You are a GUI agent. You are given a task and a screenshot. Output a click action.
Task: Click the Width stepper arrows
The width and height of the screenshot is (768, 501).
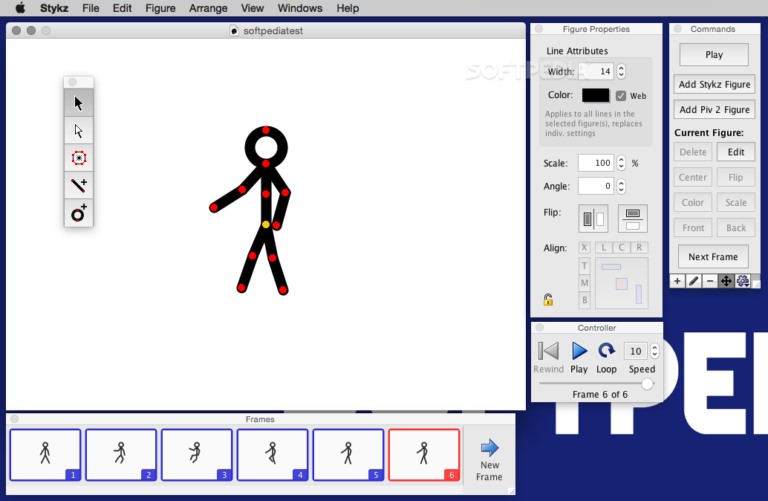pos(621,72)
